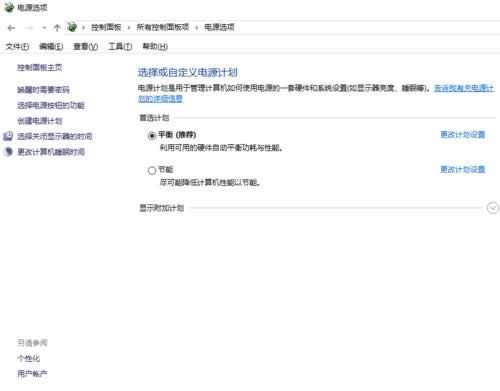Change plan settings for 平衡 plan
The width and height of the screenshot is (500, 391).
tap(463, 135)
